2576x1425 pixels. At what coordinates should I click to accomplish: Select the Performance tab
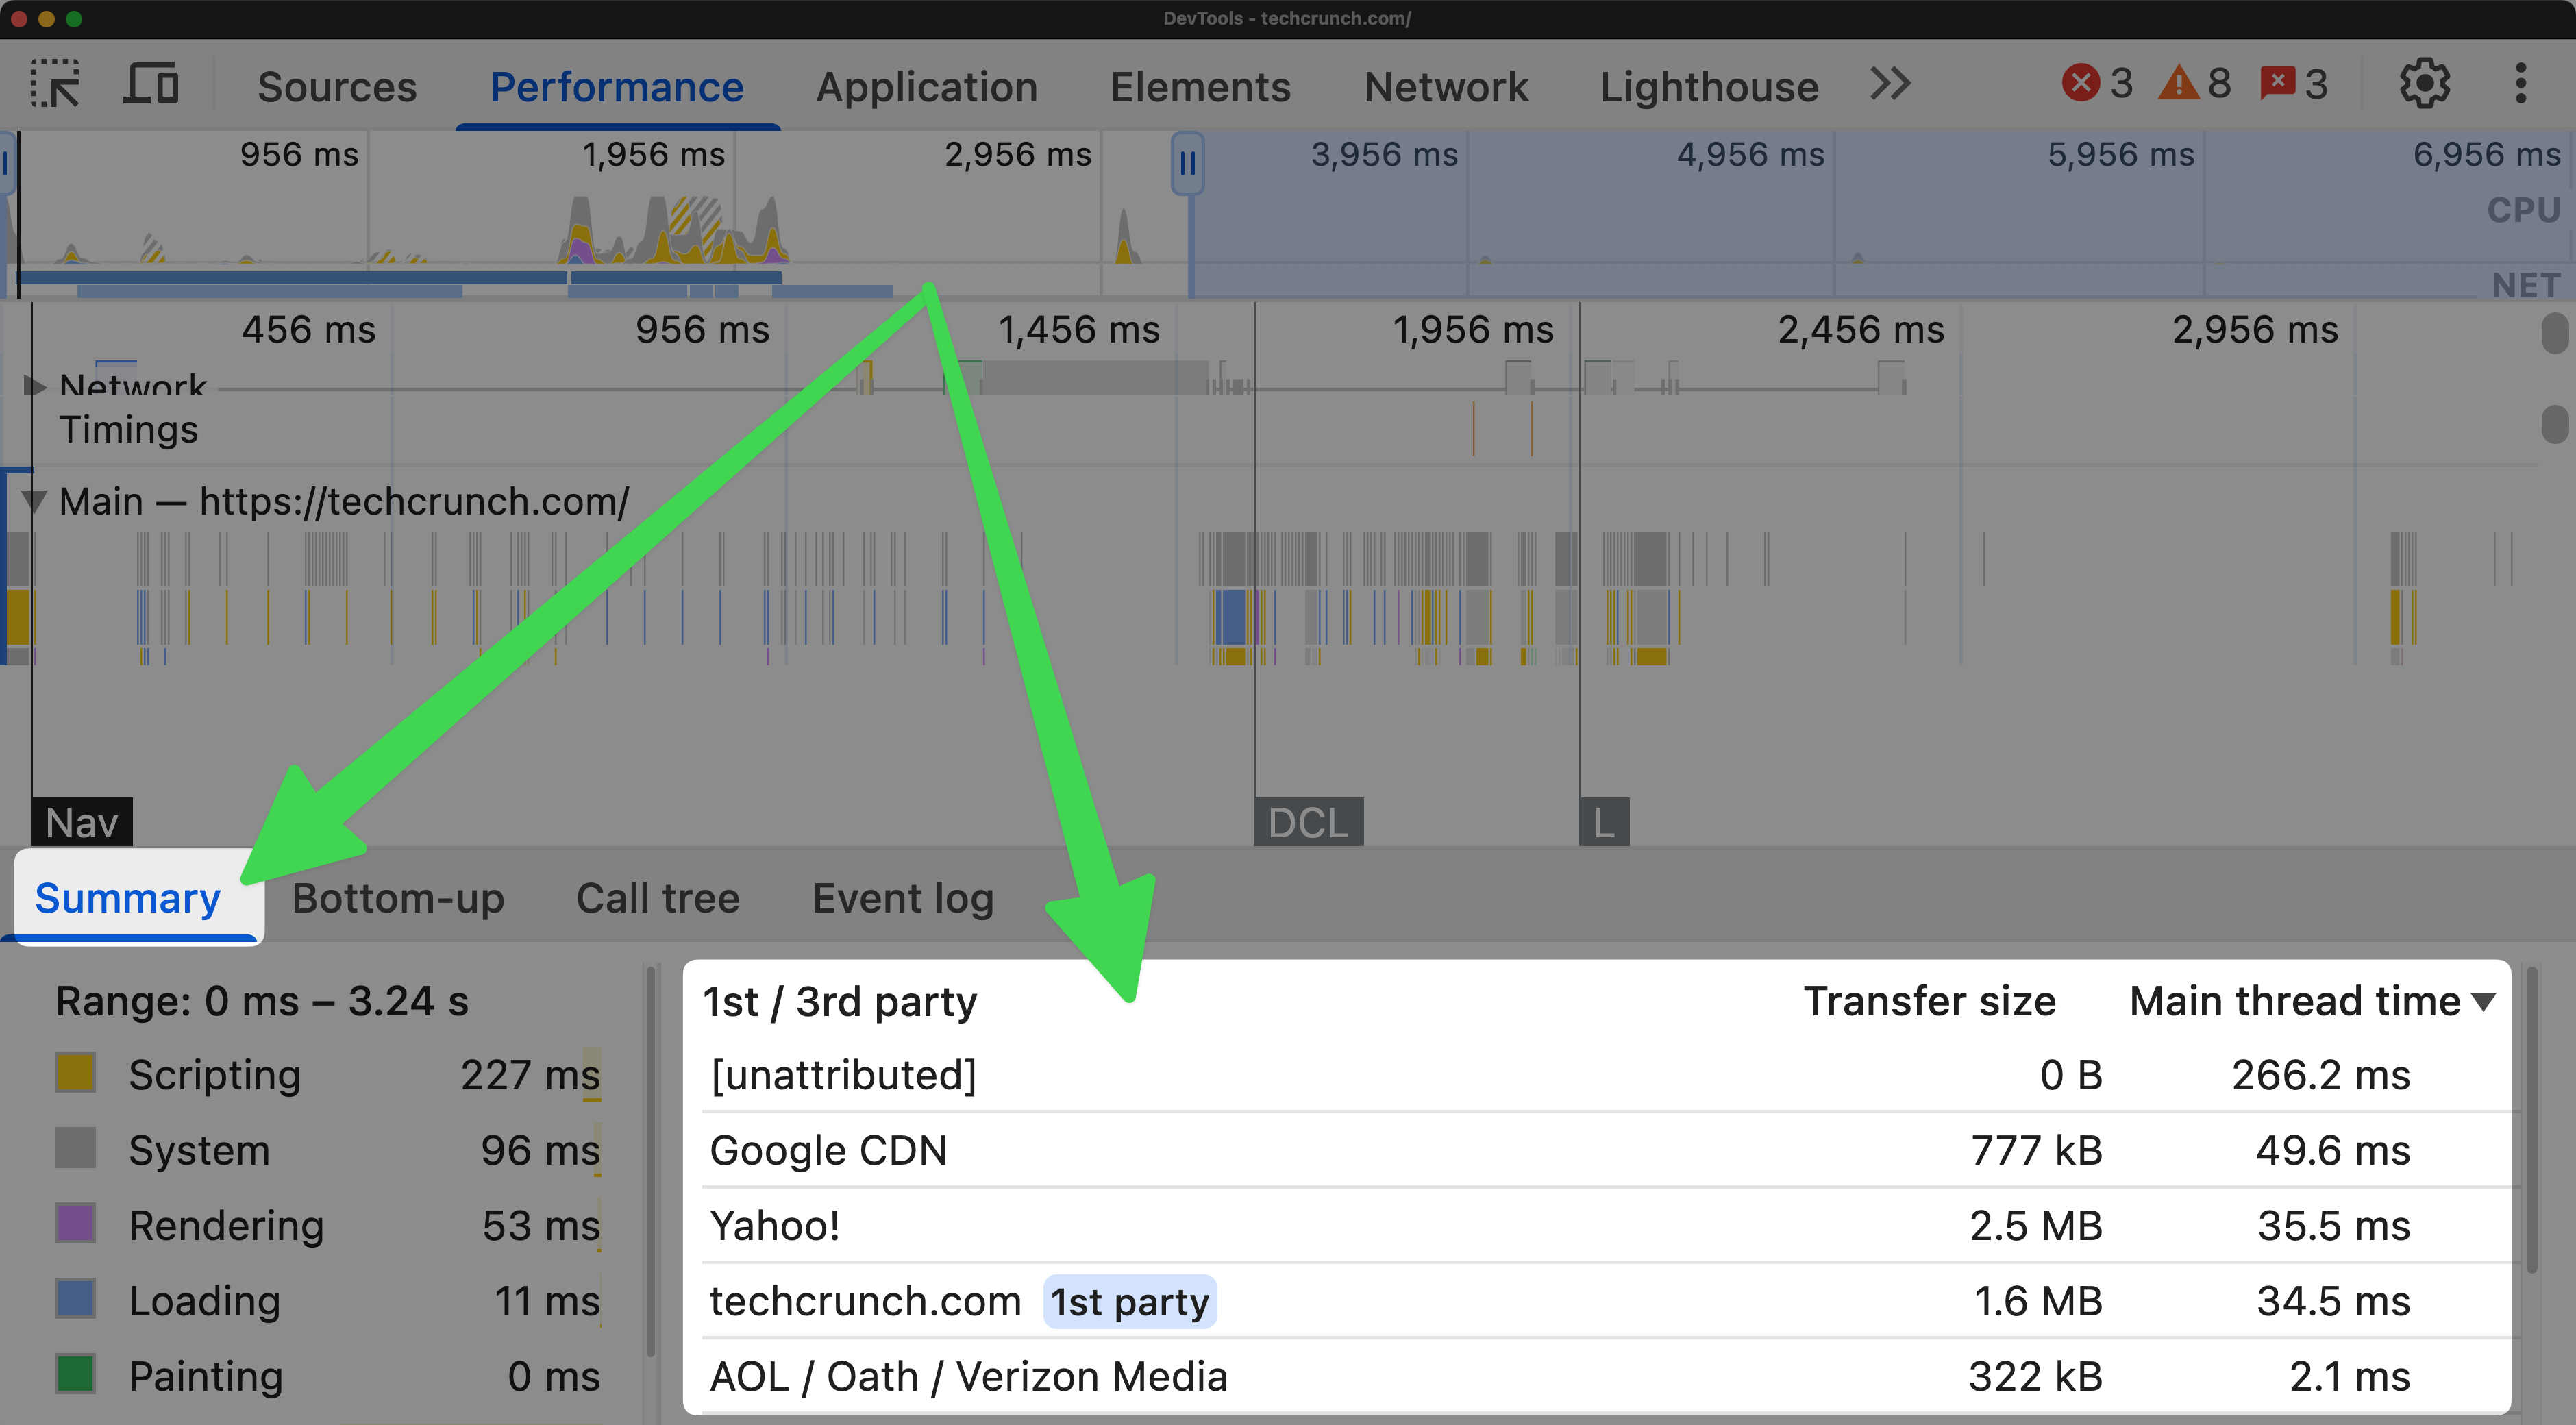click(617, 87)
